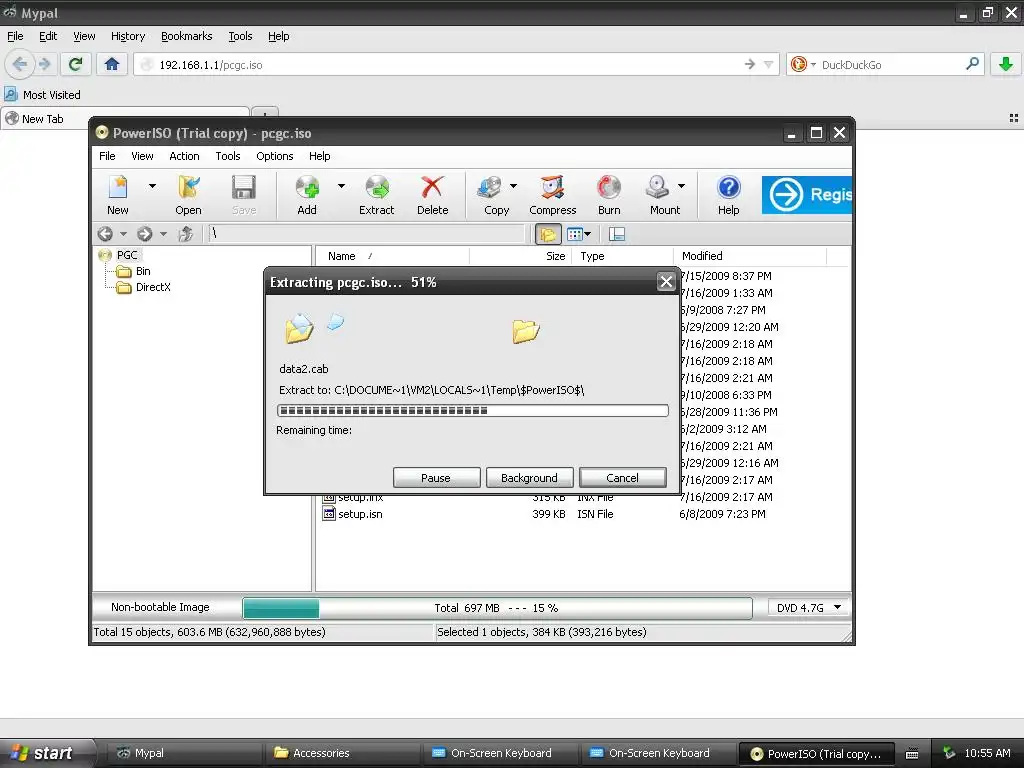Open the Mypal Bookmarks menu
The image size is (1024, 768).
point(187,37)
